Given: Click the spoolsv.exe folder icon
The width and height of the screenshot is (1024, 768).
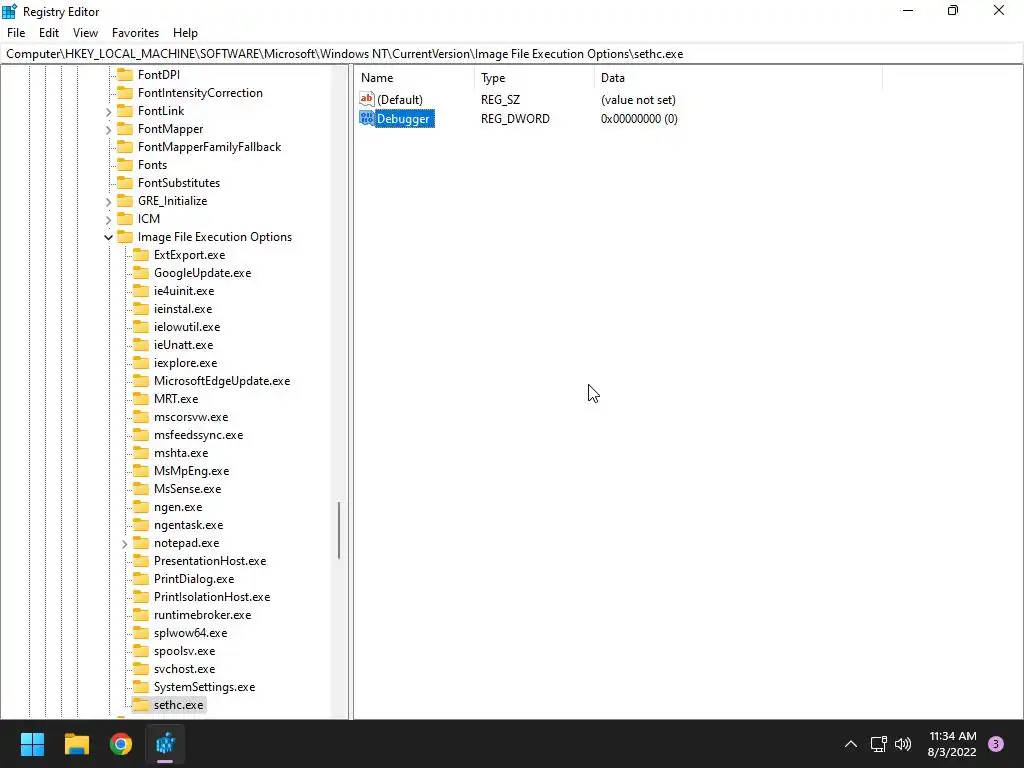Looking at the screenshot, I should point(141,651).
